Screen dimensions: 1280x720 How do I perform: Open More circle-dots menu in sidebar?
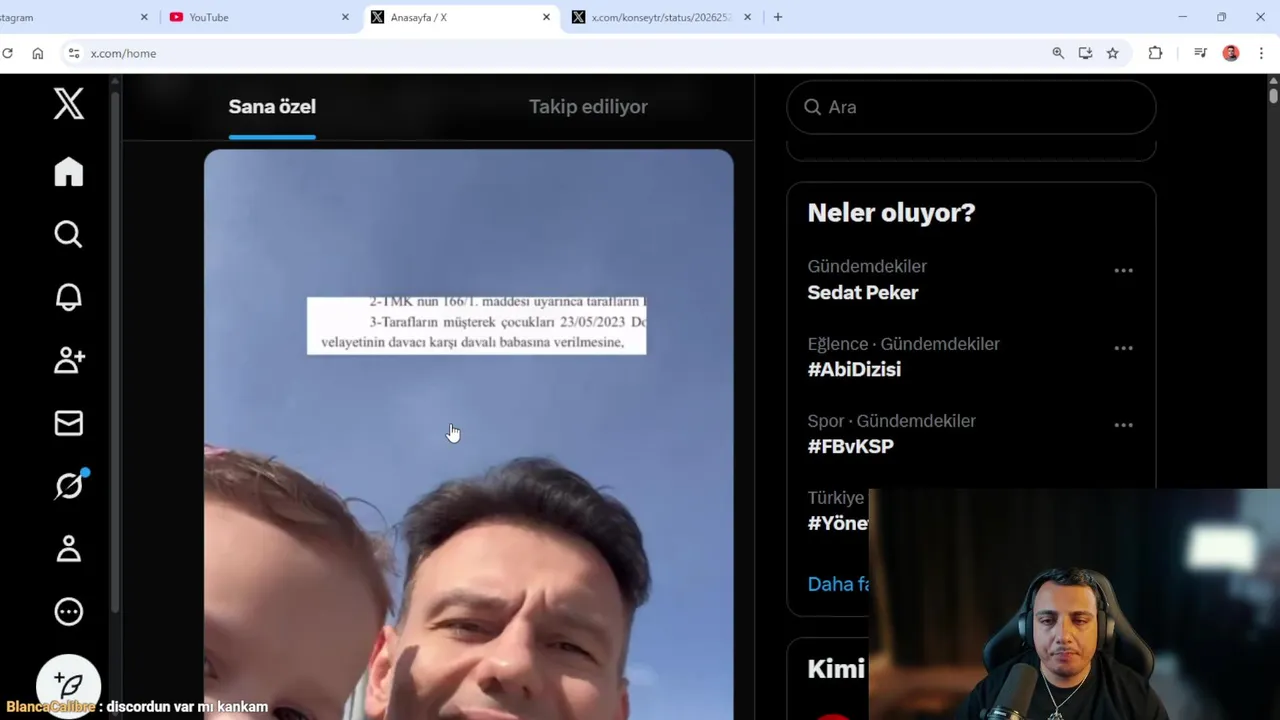click(x=69, y=611)
